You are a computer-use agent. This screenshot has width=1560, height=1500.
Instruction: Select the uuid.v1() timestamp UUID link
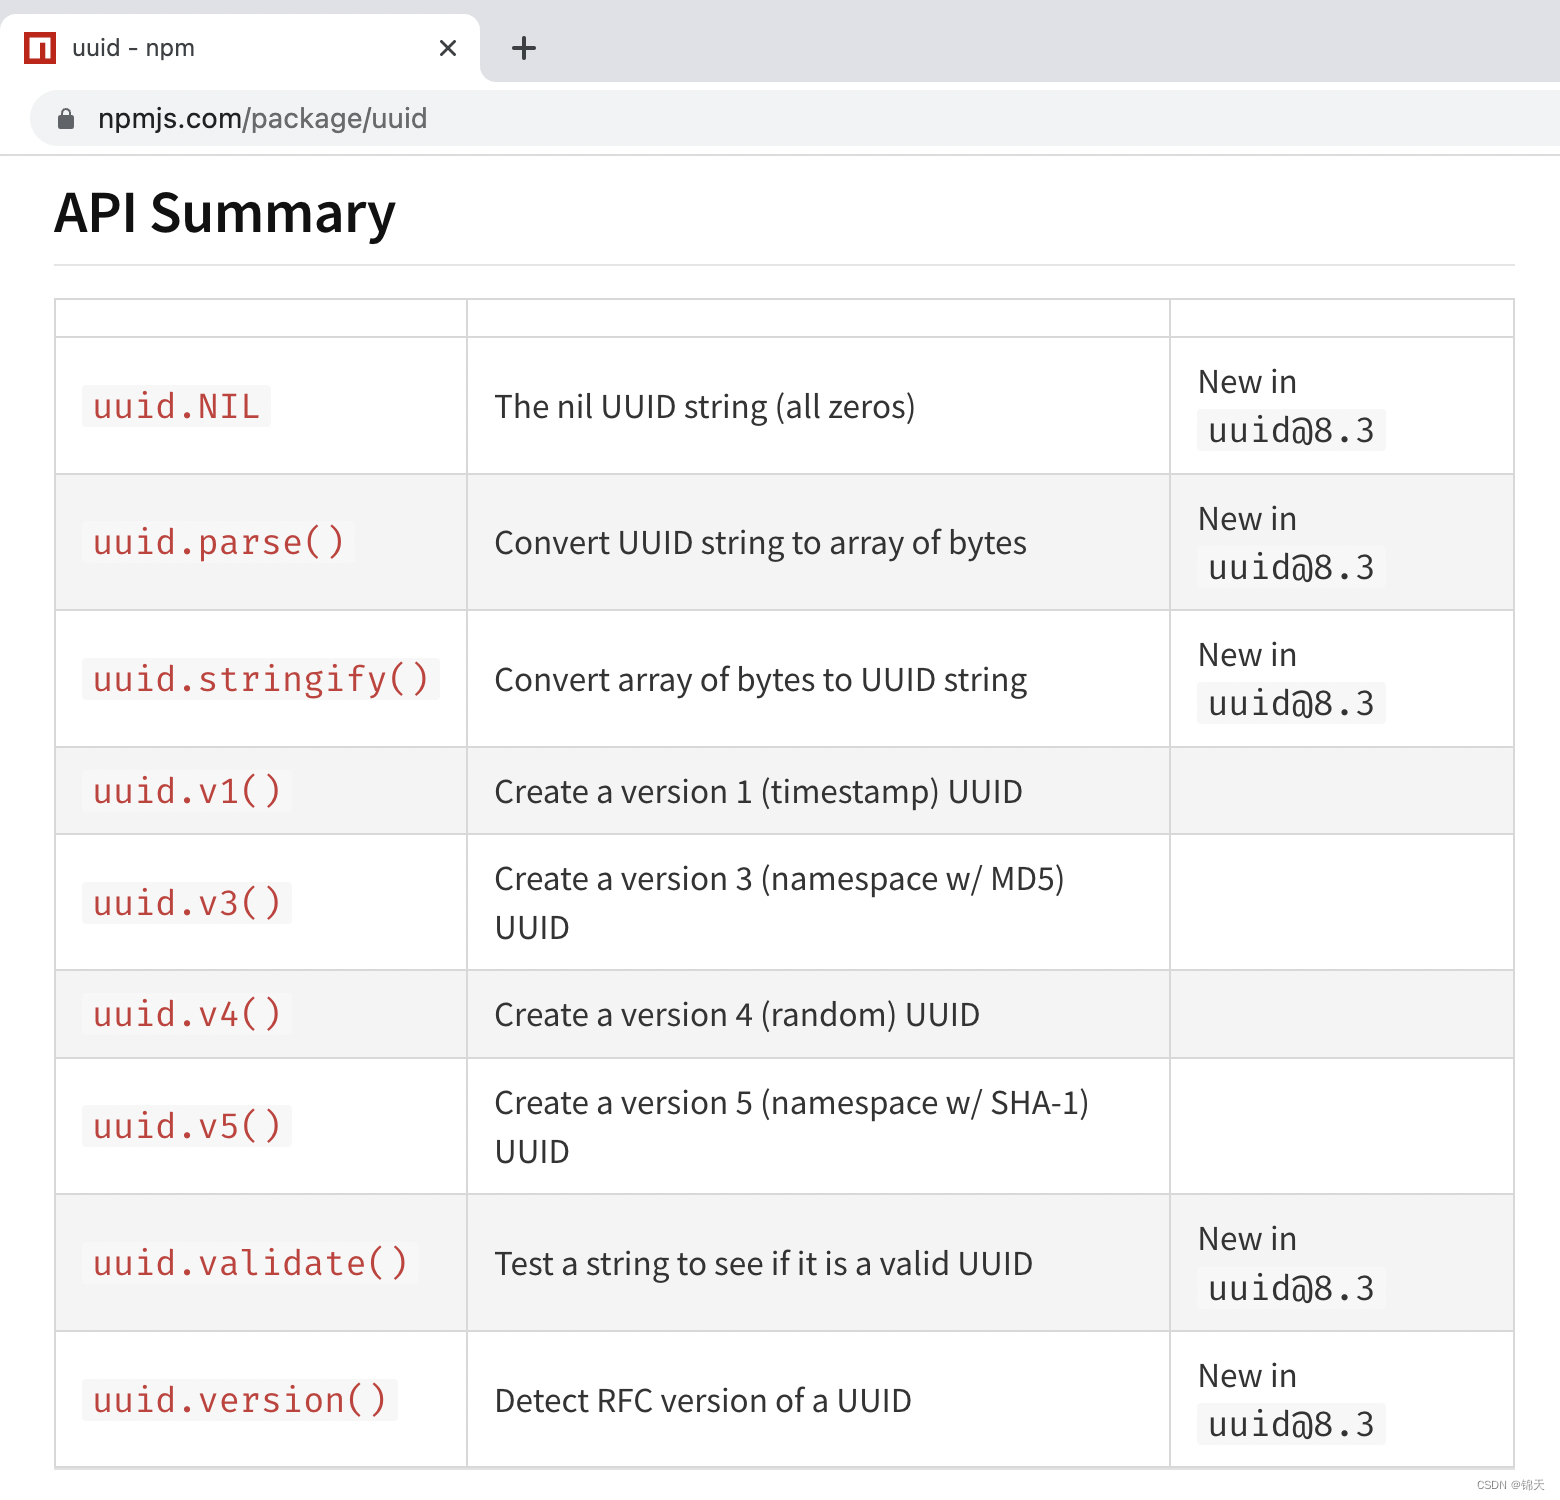point(186,790)
